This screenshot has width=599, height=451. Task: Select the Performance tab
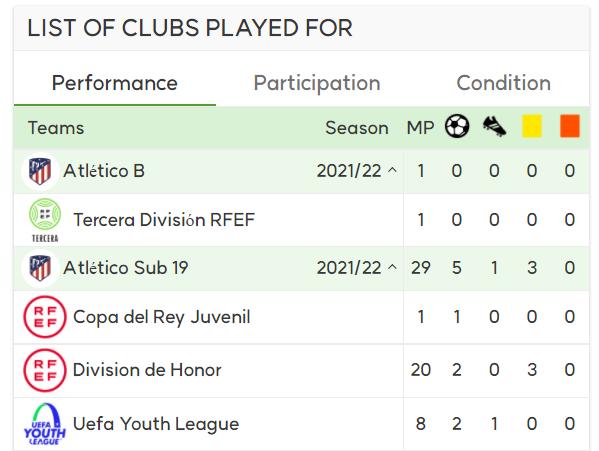pyautogui.click(x=115, y=83)
